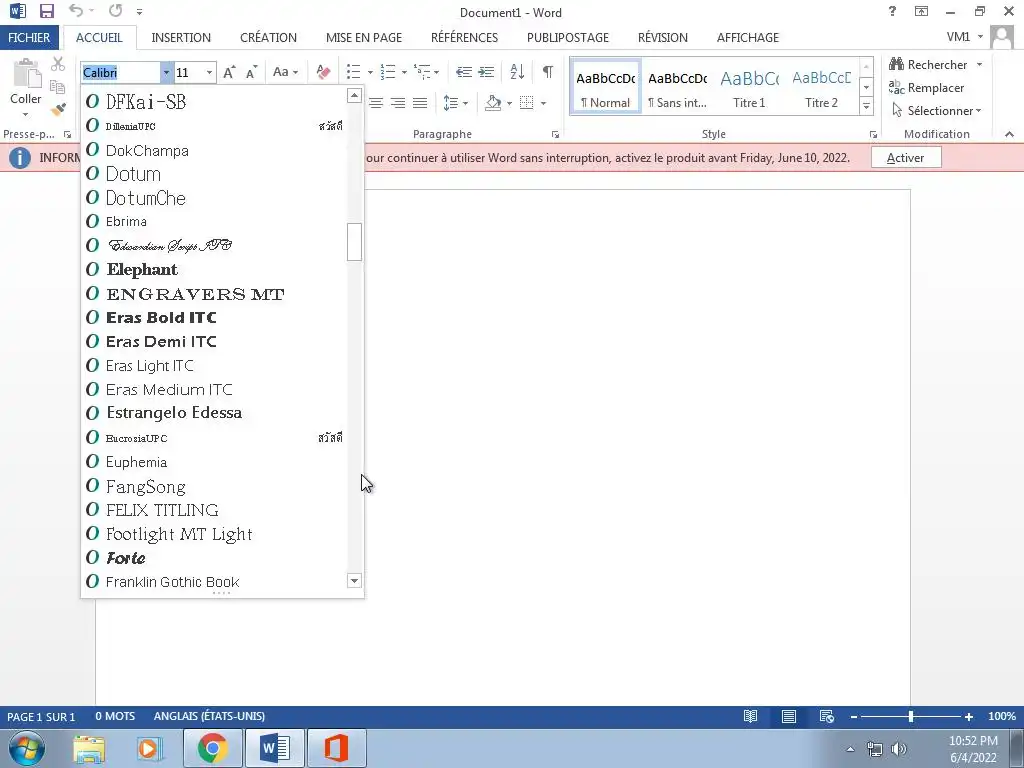Open the Change Case Aa dropdown
The image size is (1024, 768).
pyautogui.click(x=285, y=72)
